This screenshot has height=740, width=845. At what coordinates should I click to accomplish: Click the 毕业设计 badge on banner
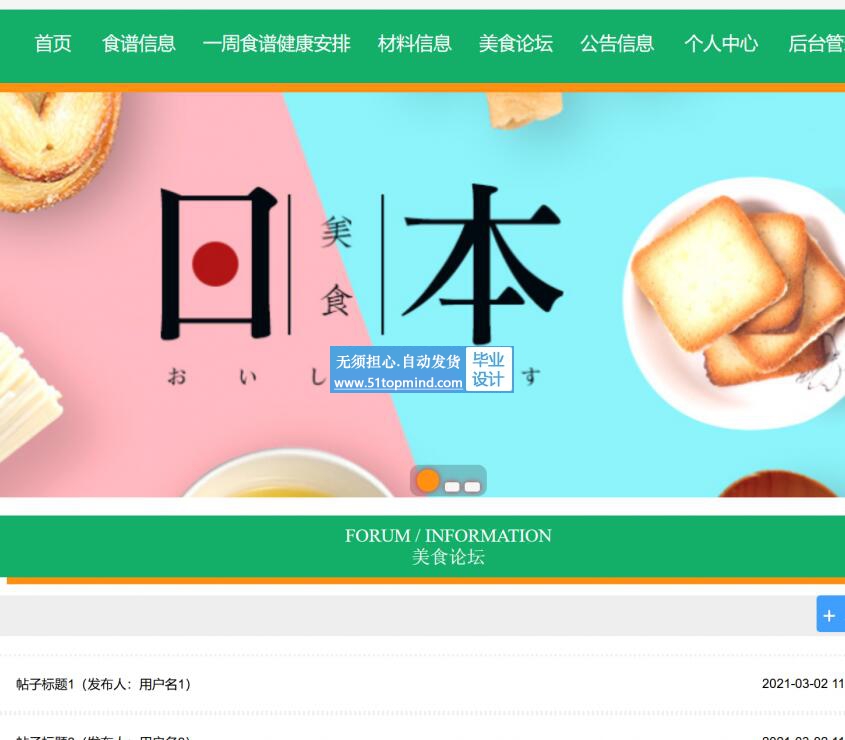tap(488, 370)
